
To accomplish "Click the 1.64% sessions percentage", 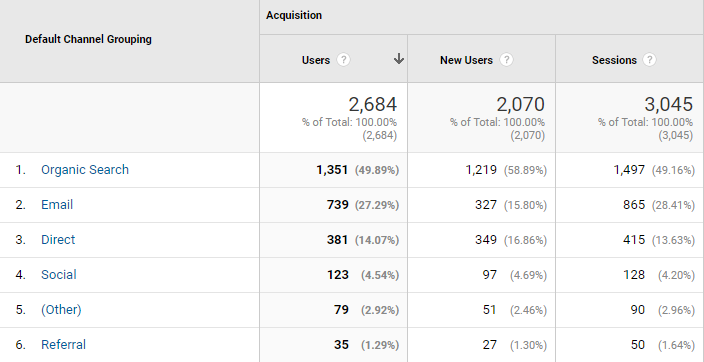I will pyautogui.click(x=677, y=345).
